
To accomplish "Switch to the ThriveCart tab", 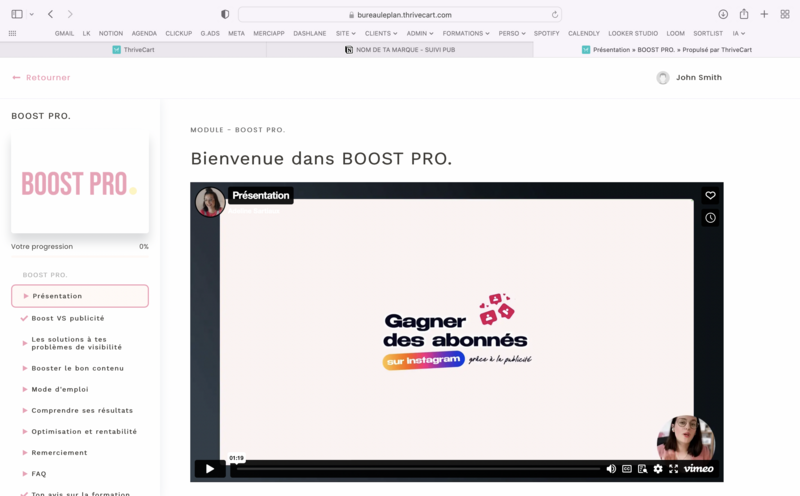I will pos(133,49).
